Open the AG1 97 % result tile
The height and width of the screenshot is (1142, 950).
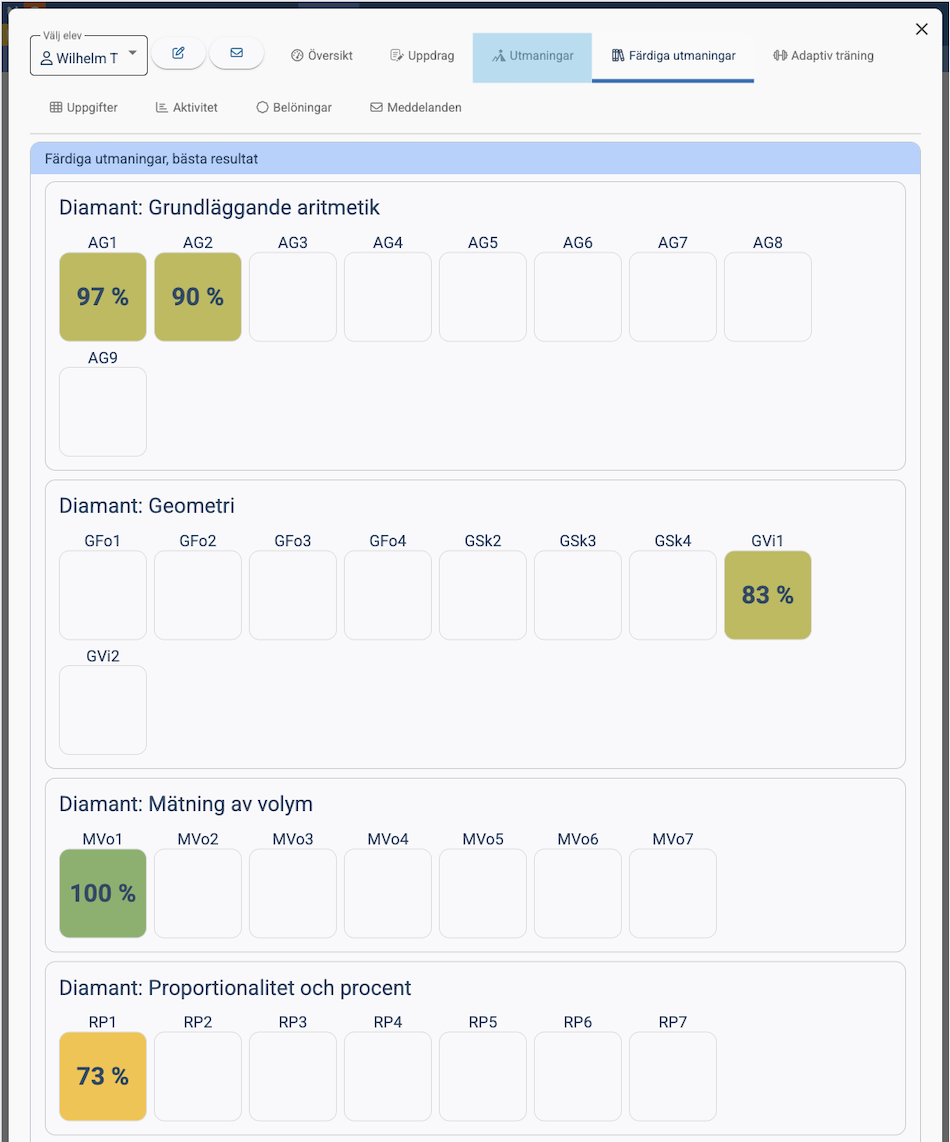pos(103,297)
